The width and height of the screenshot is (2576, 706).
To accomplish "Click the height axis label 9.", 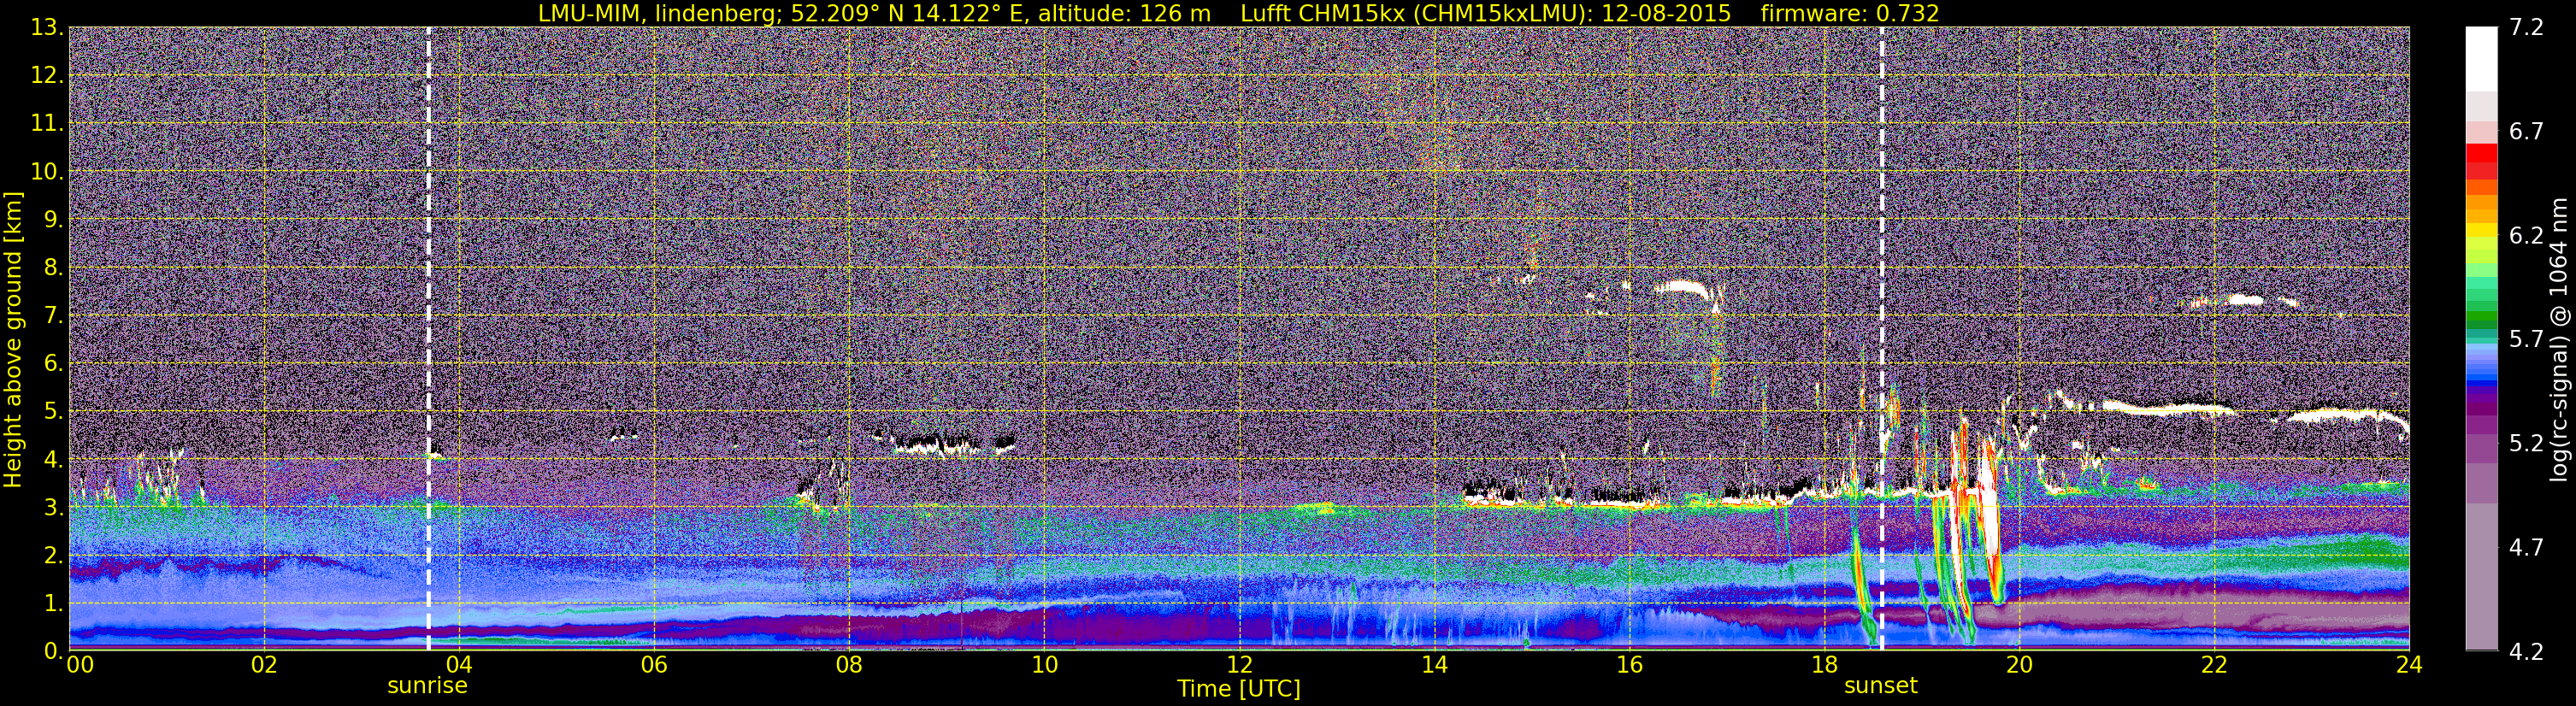I will click(52, 219).
